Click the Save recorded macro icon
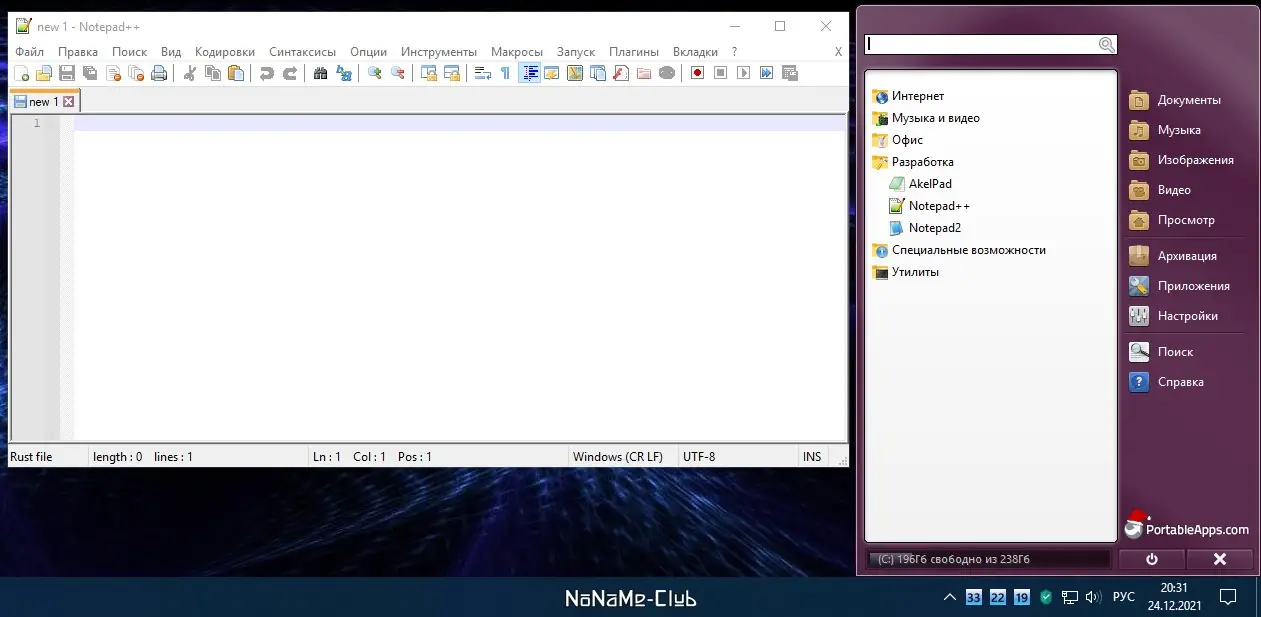 click(789, 73)
